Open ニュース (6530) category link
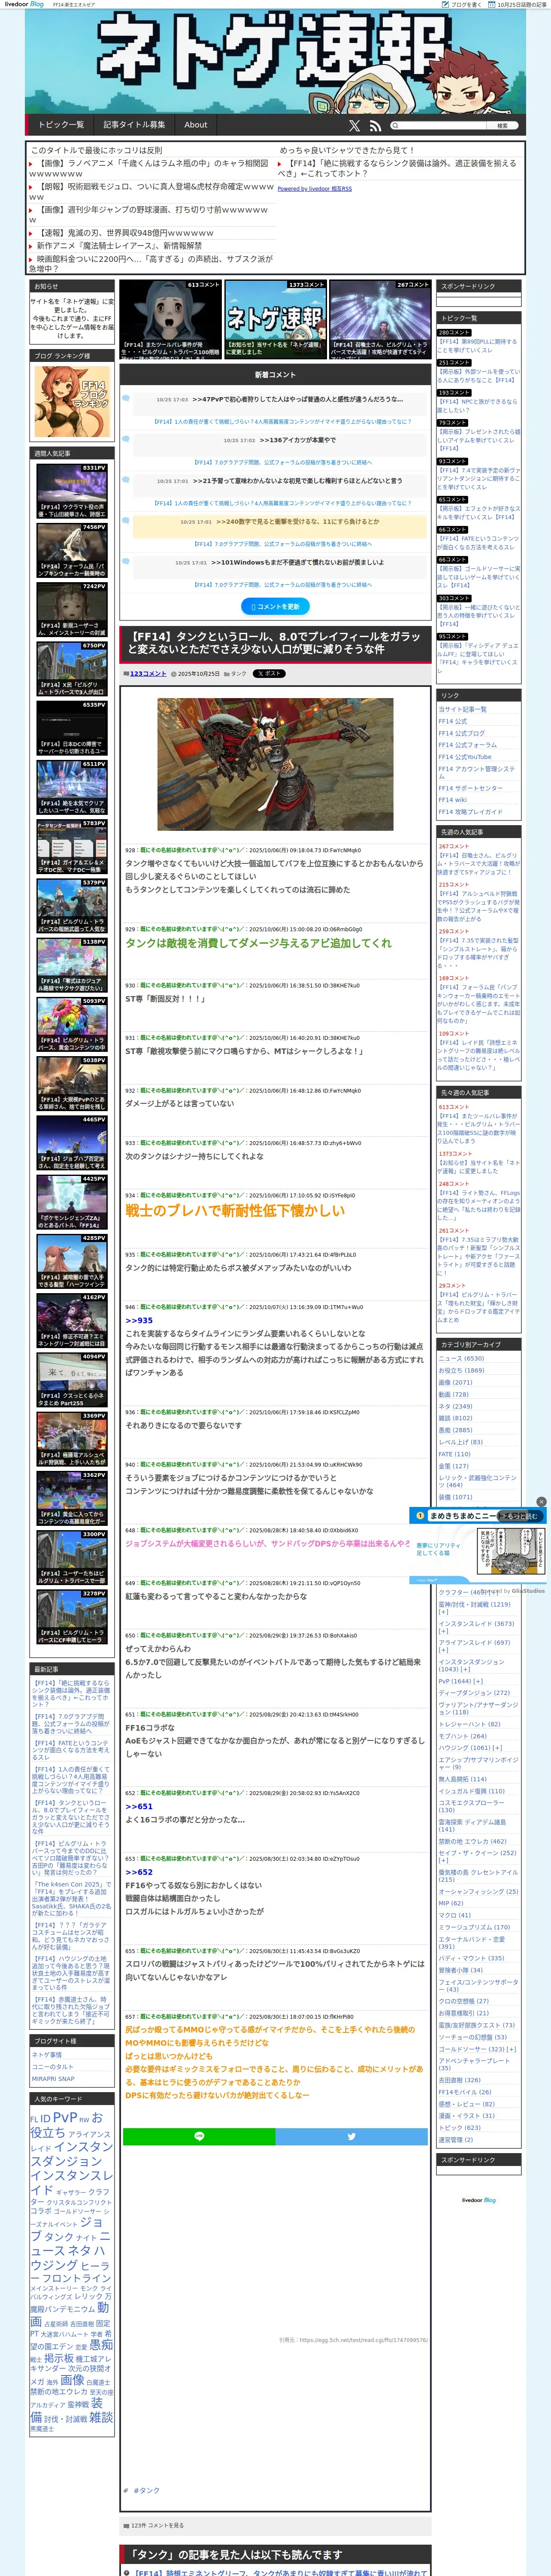This screenshot has height=2576, width=551. (x=461, y=1358)
